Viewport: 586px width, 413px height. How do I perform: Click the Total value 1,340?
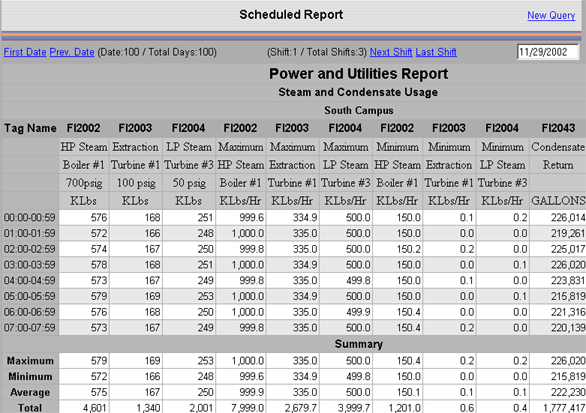[148, 408]
